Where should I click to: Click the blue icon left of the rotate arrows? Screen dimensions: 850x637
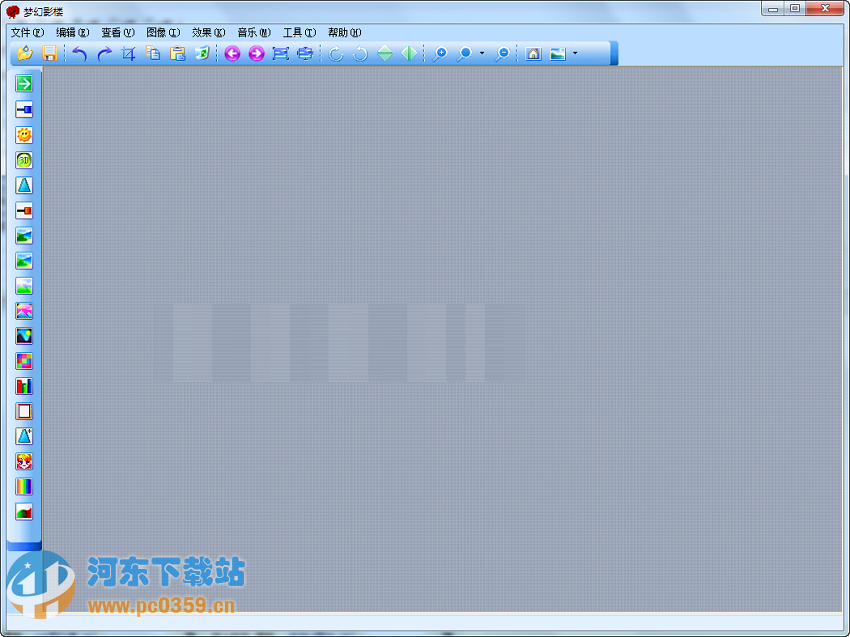click(305, 53)
